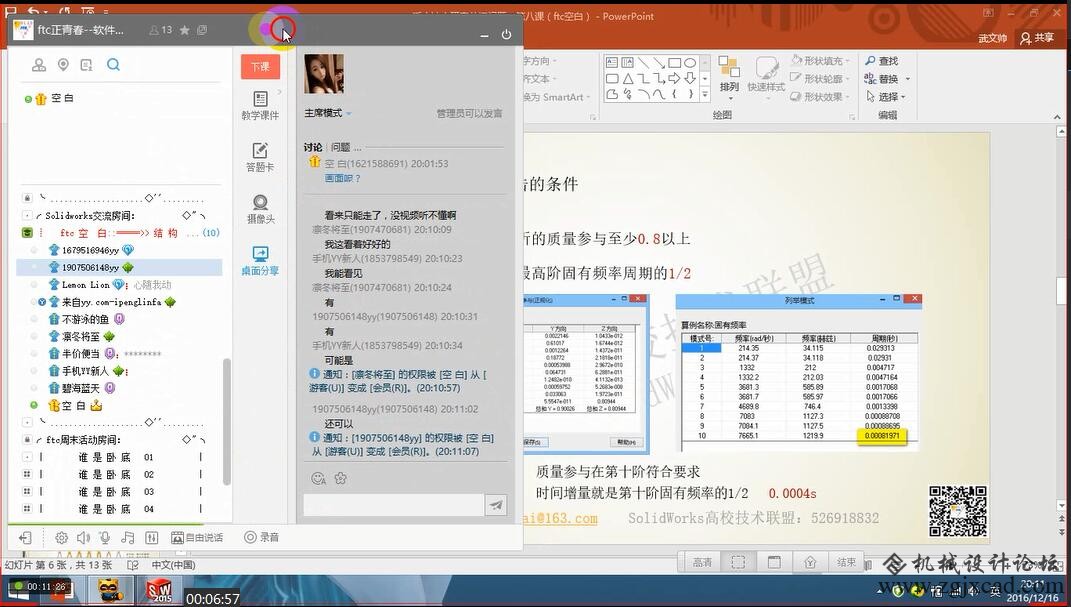Open 教学课件 courseware panel
1071x607 pixels.
coord(260,106)
